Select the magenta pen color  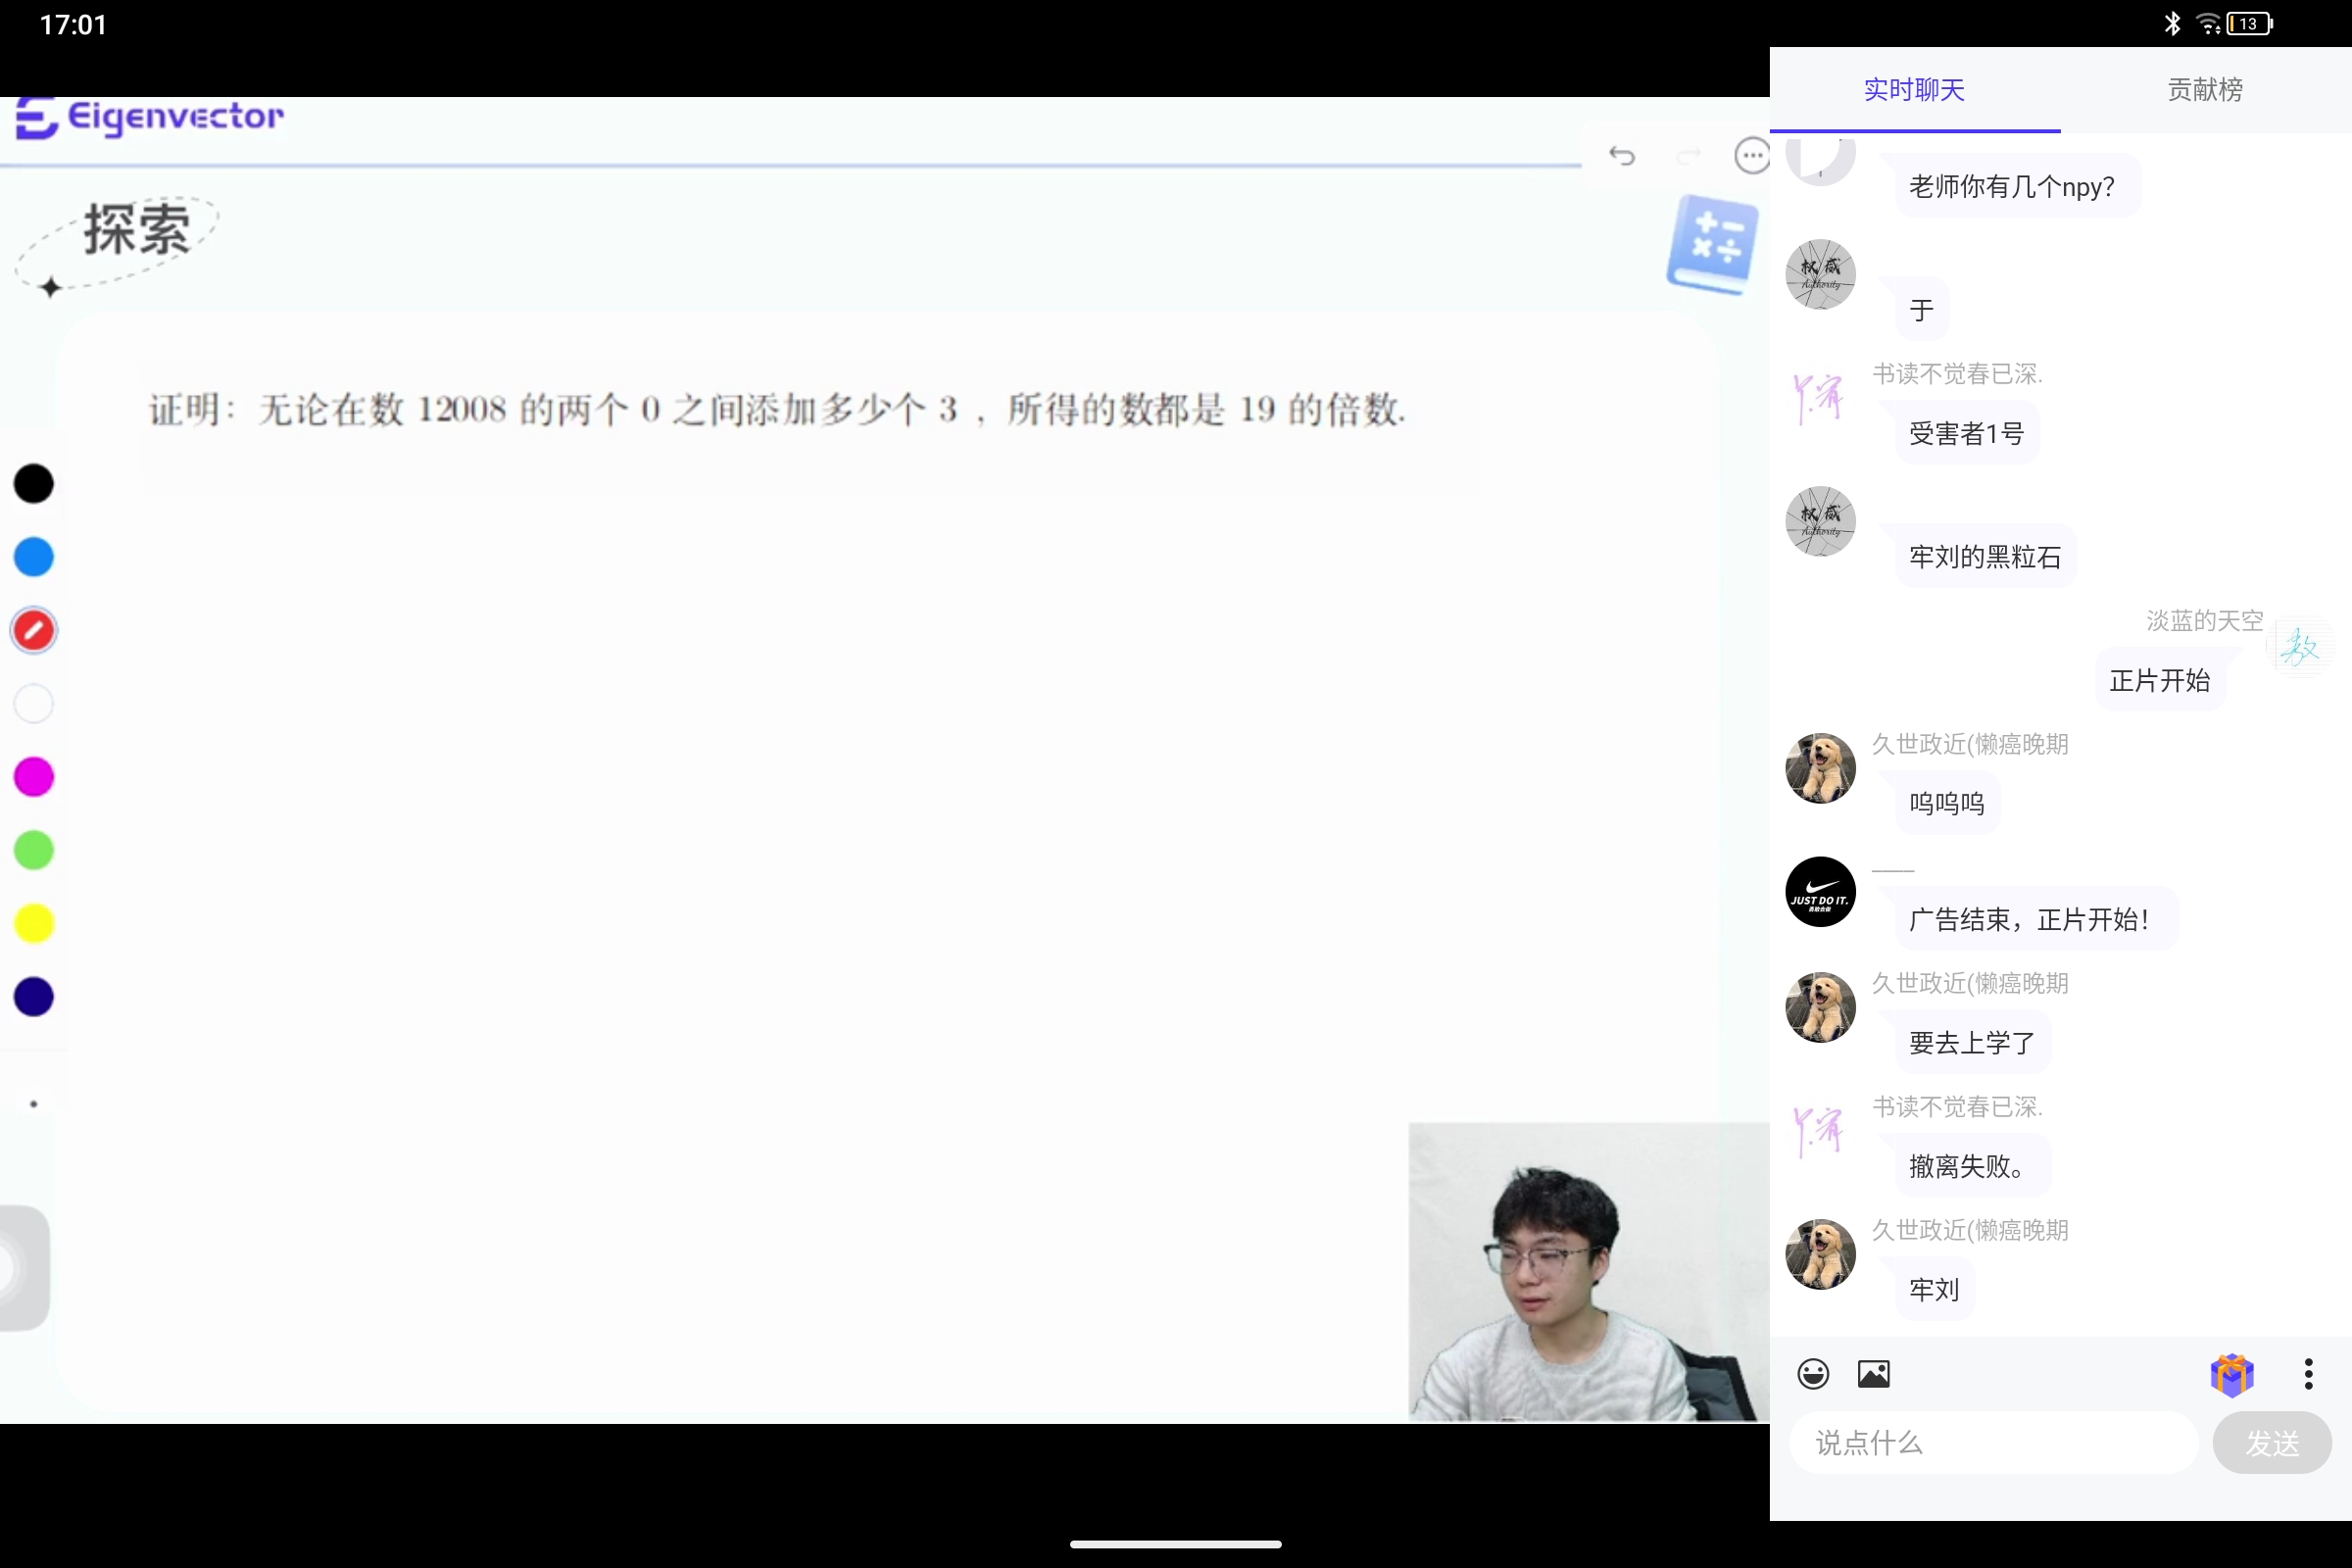point(34,777)
